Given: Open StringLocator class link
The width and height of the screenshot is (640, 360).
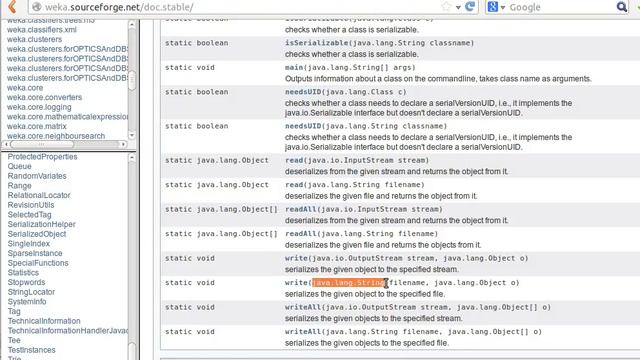Looking at the screenshot, I should [x=31, y=292].
